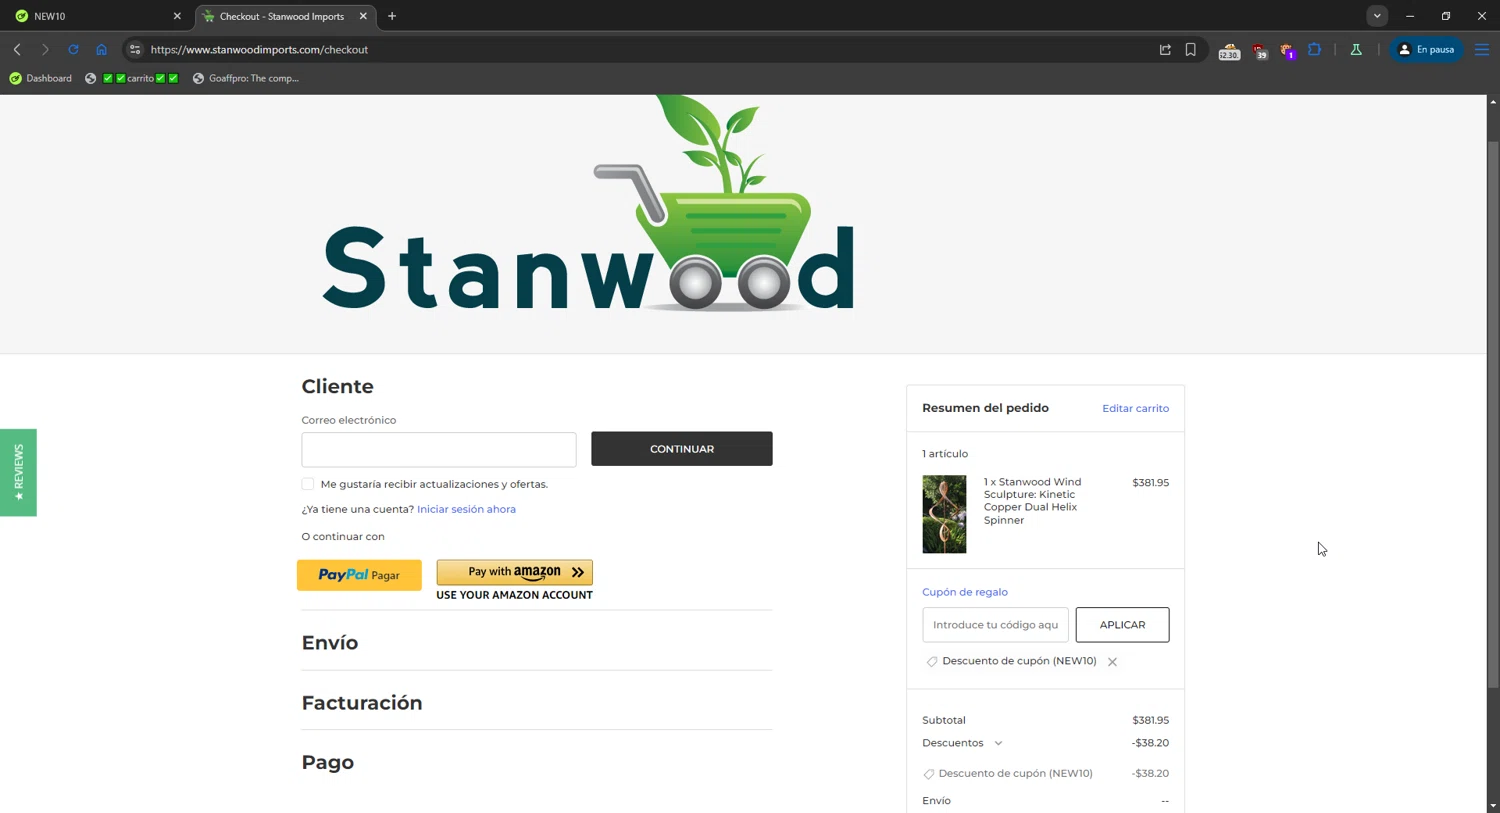Share this page from the address bar
Screen dimensions: 1500x813
click(1165, 49)
